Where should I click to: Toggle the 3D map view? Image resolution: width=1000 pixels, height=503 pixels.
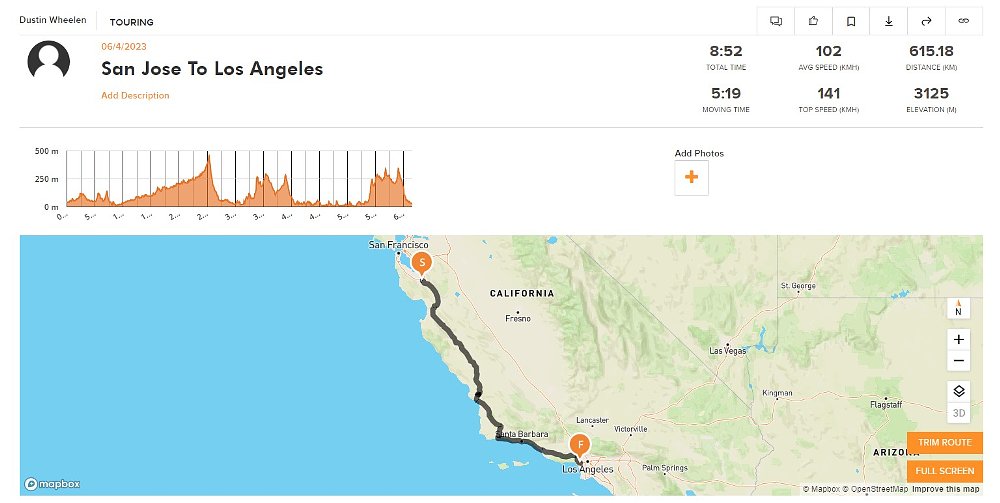point(958,413)
